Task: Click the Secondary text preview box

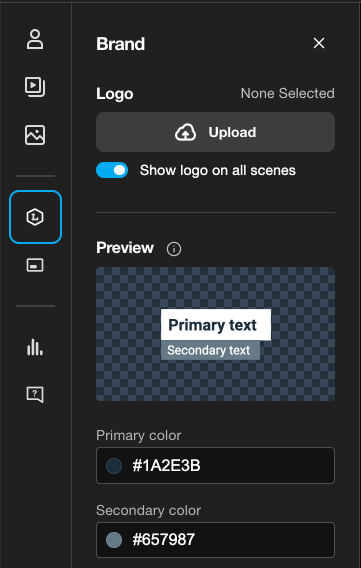Action: click(x=210, y=350)
